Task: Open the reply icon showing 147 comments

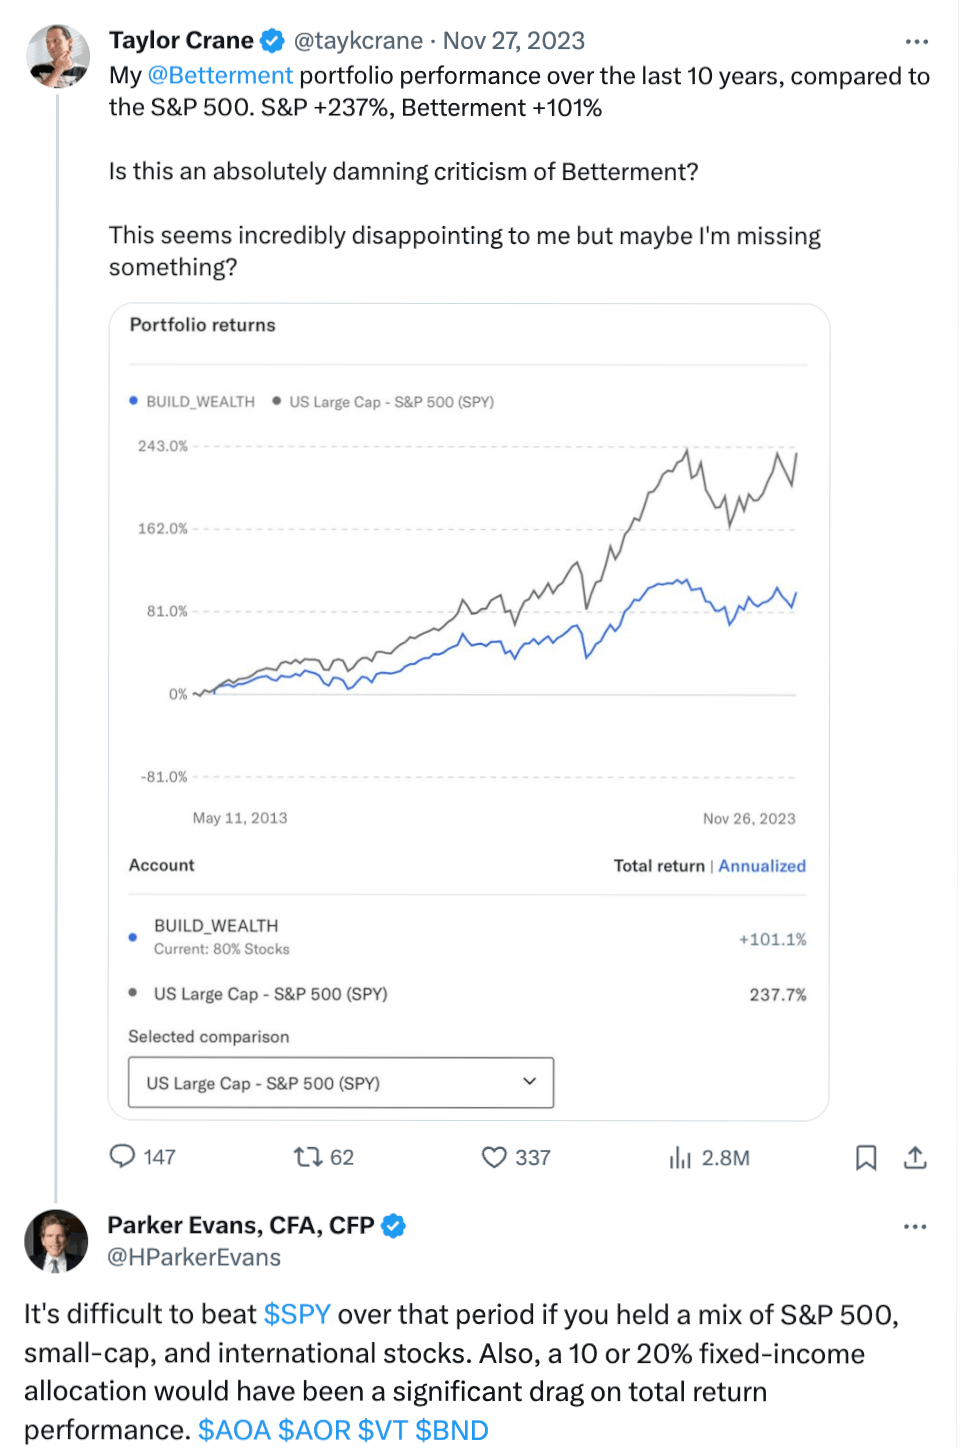Action: click(x=123, y=1157)
